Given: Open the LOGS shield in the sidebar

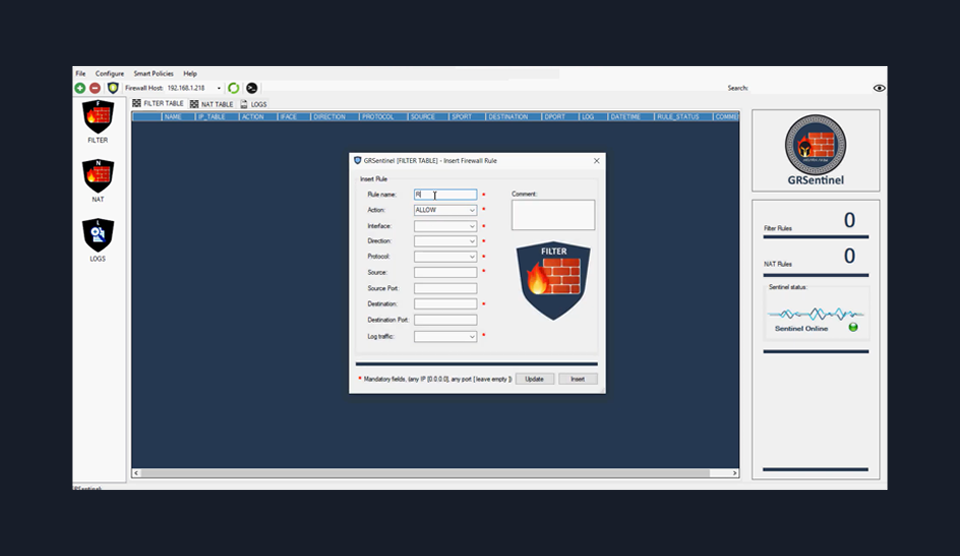Looking at the screenshot, I should coord(98,235).
